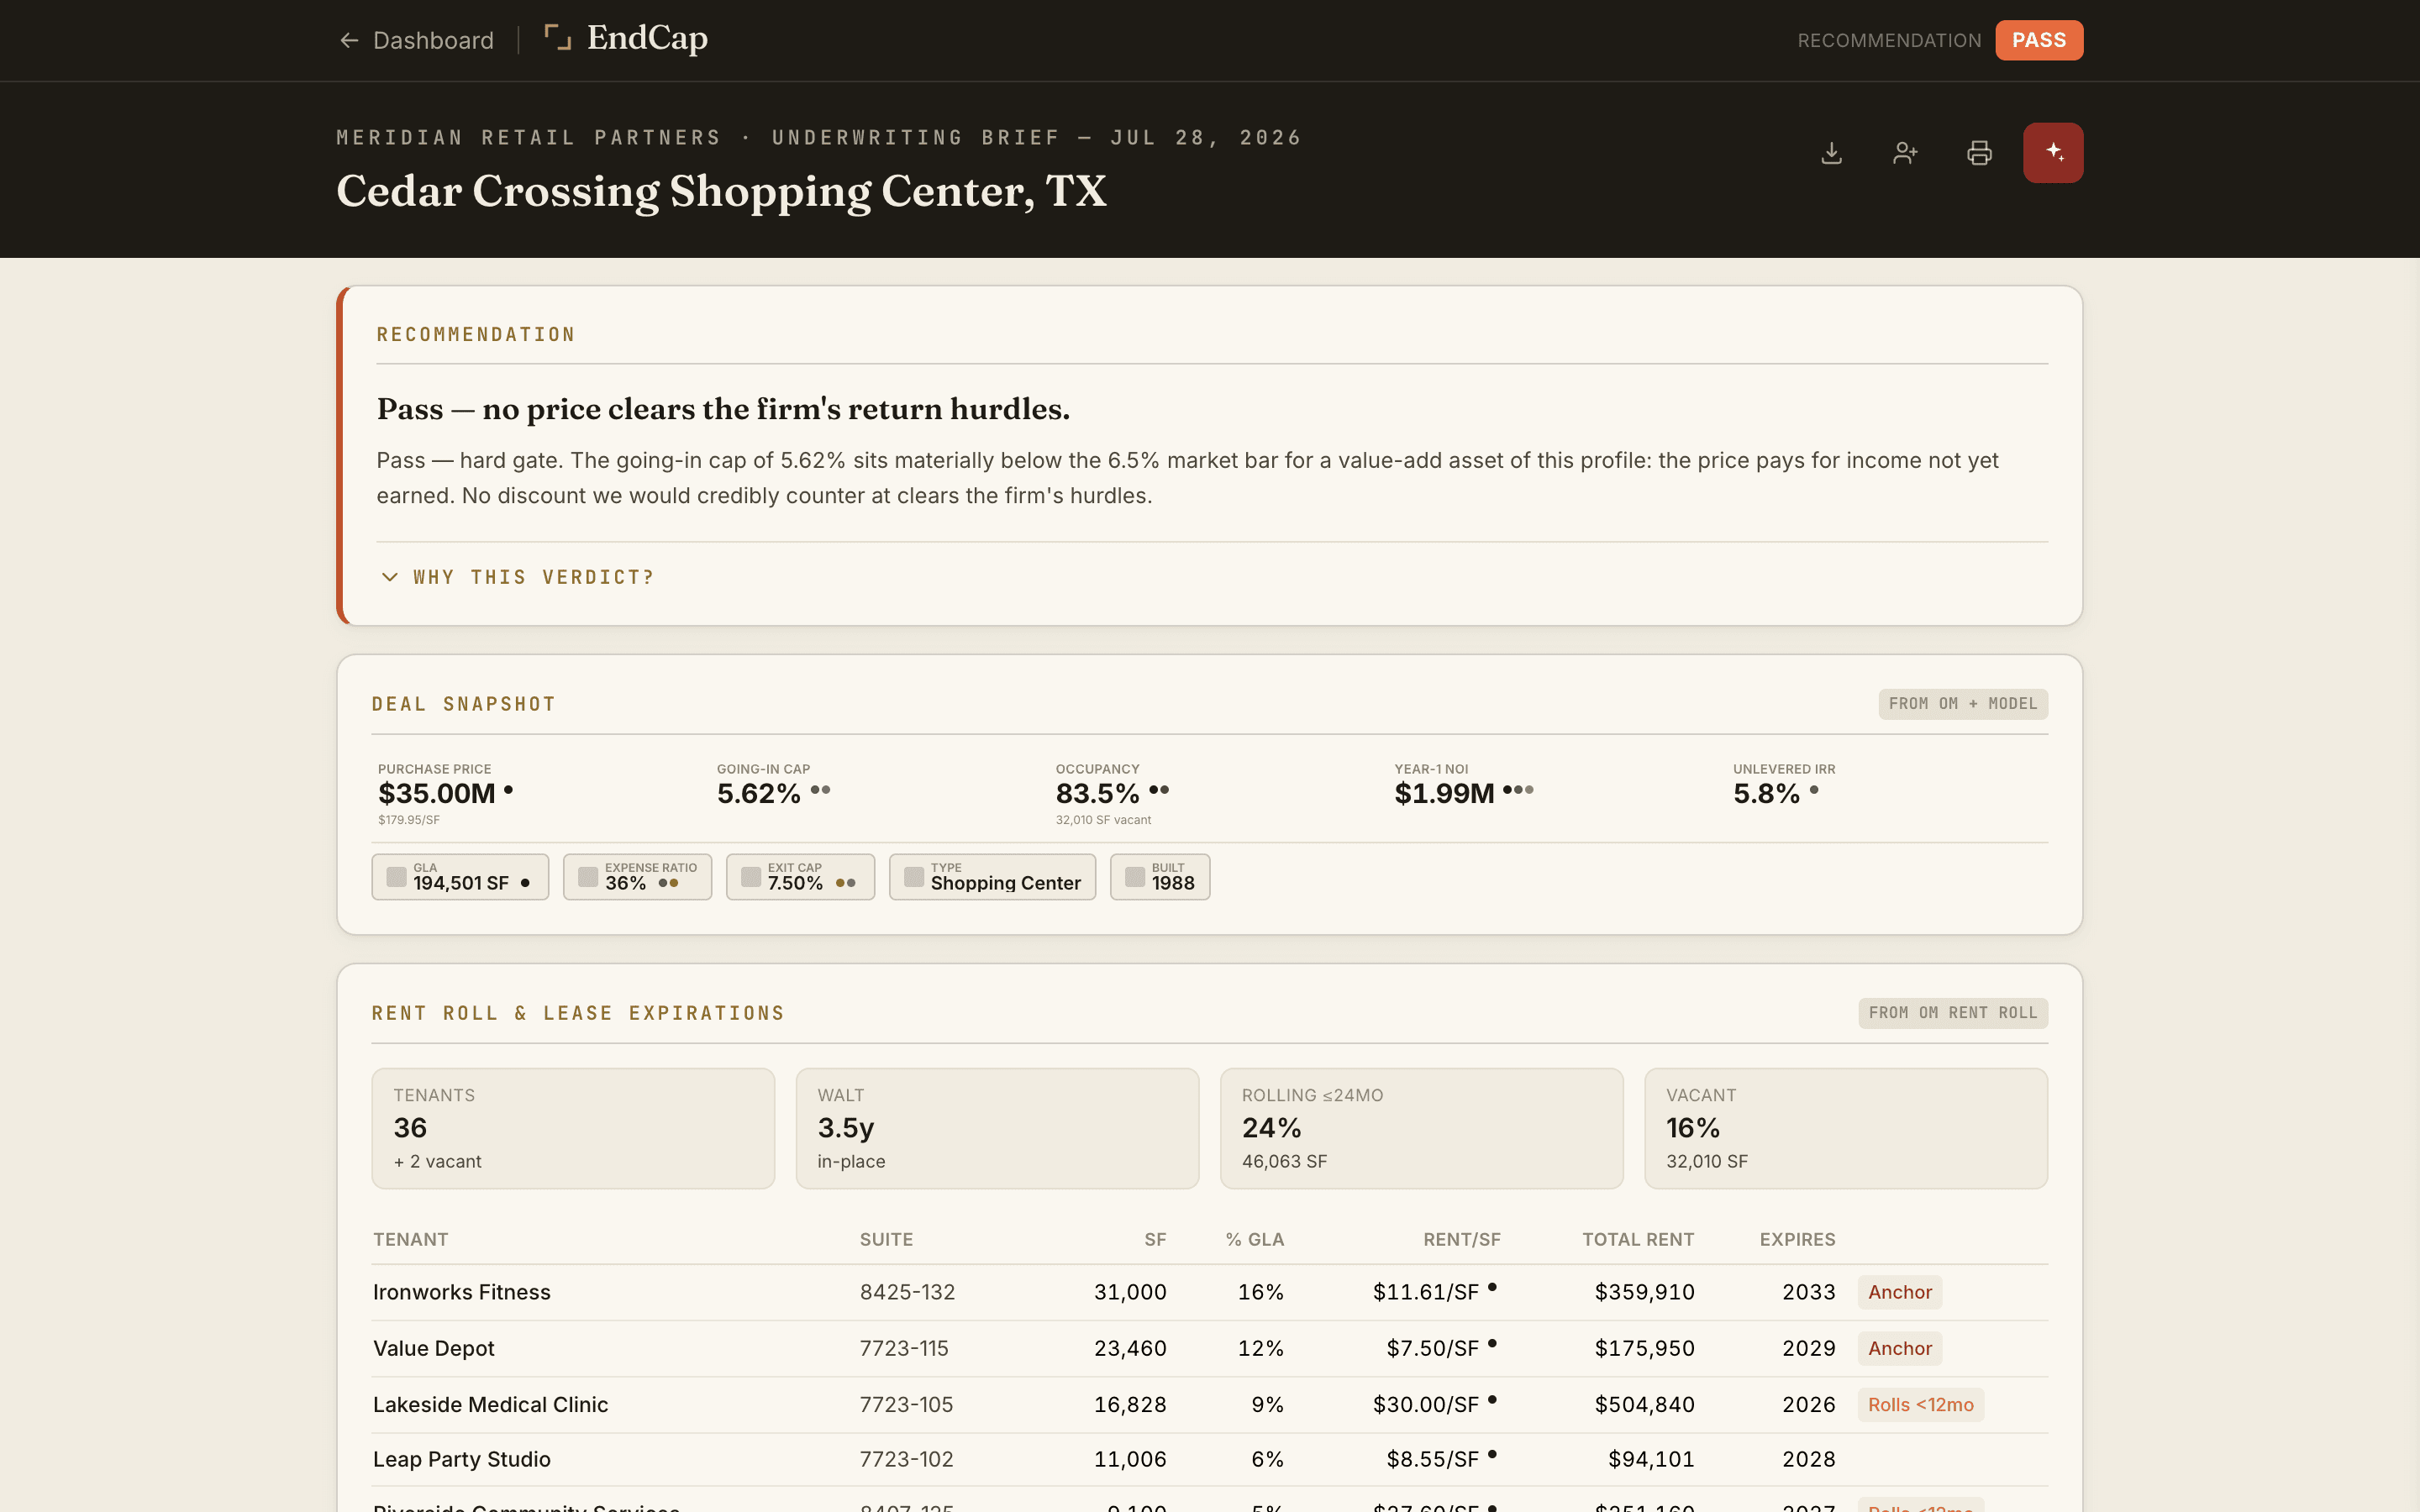Screen dimensions: 2420x1512
Task: Select the Value Depot tenant row
Action: coord(1210,1348)
